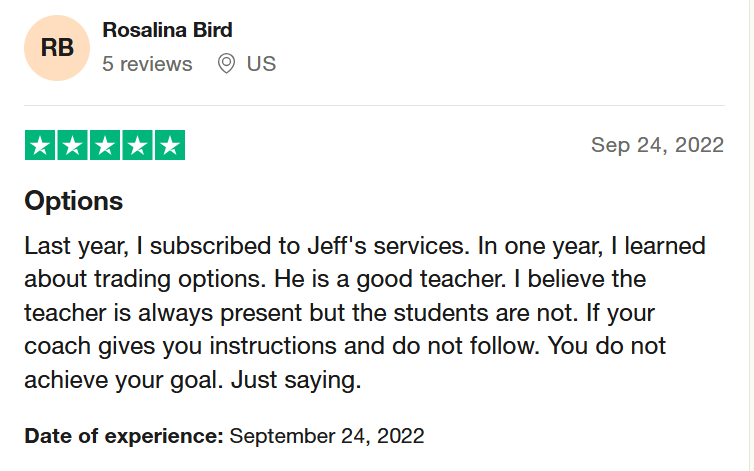Image resolution: width=754 pixels, height=471 pixels.
Task: Click the Sep 24, 2022 review date
Action: click(x=657, y=145)
